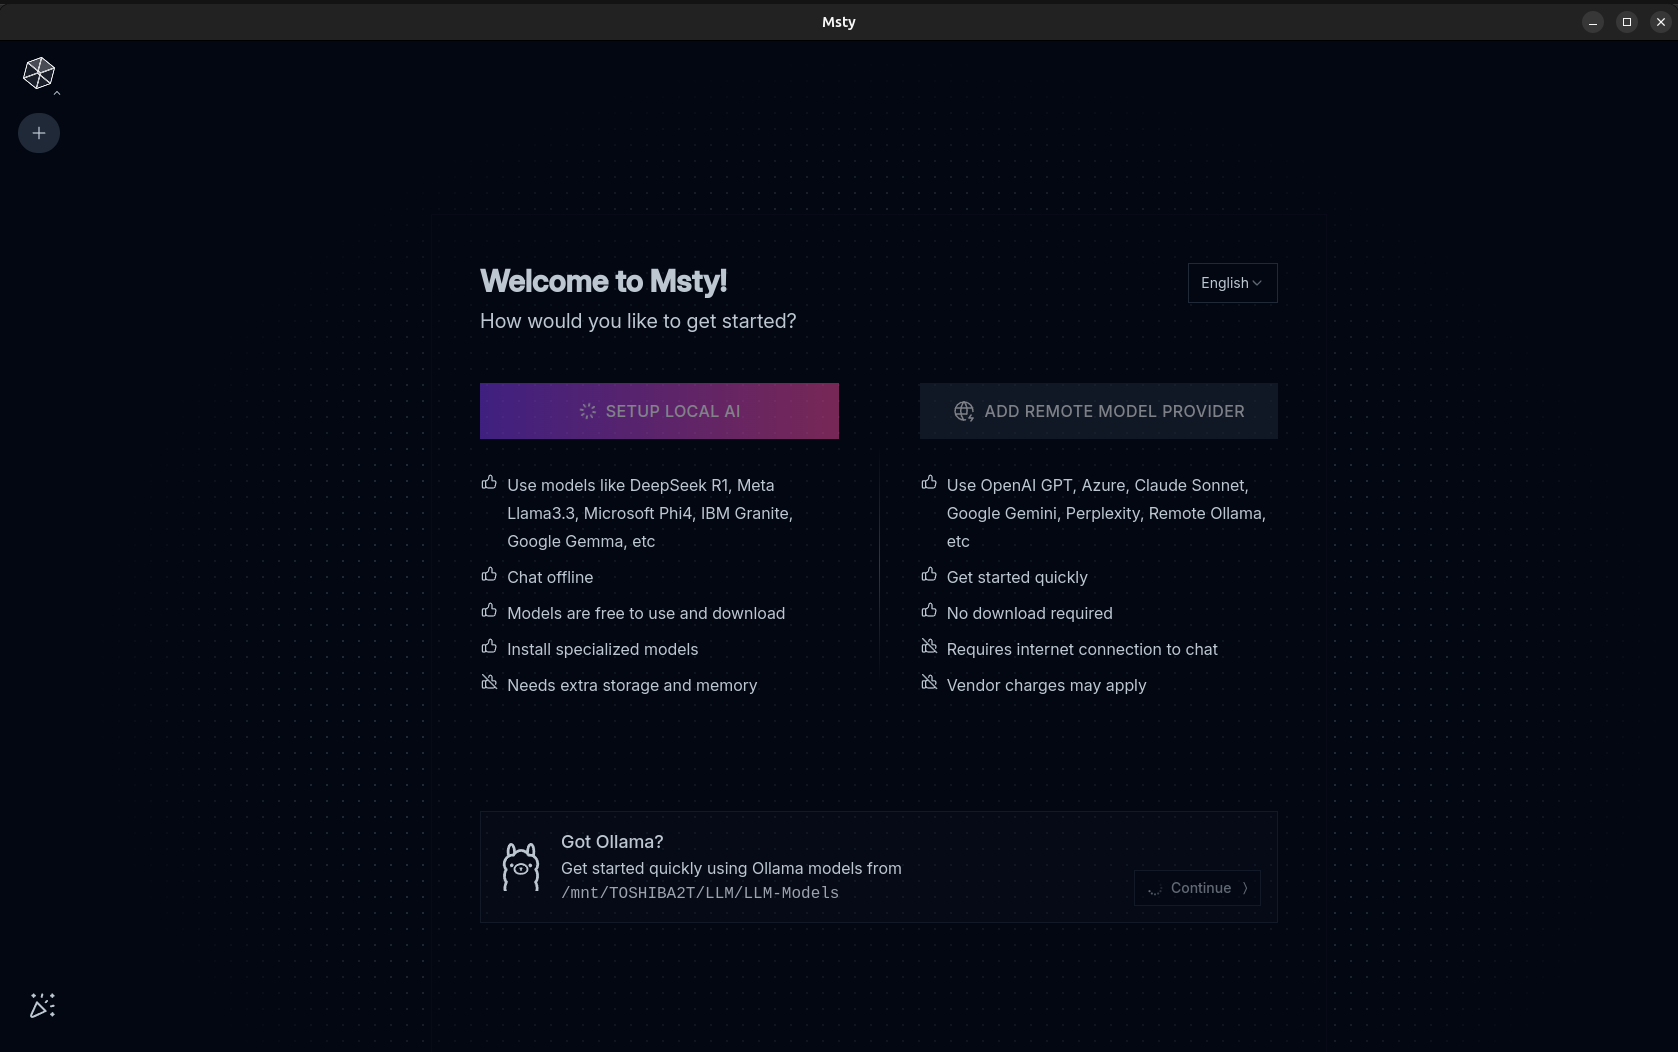Click the /mnt/TOSHIBA2T/LLM/LLM-Models path text
The width and height of the screenshot is (1678, 1052).
click(700, 893)
